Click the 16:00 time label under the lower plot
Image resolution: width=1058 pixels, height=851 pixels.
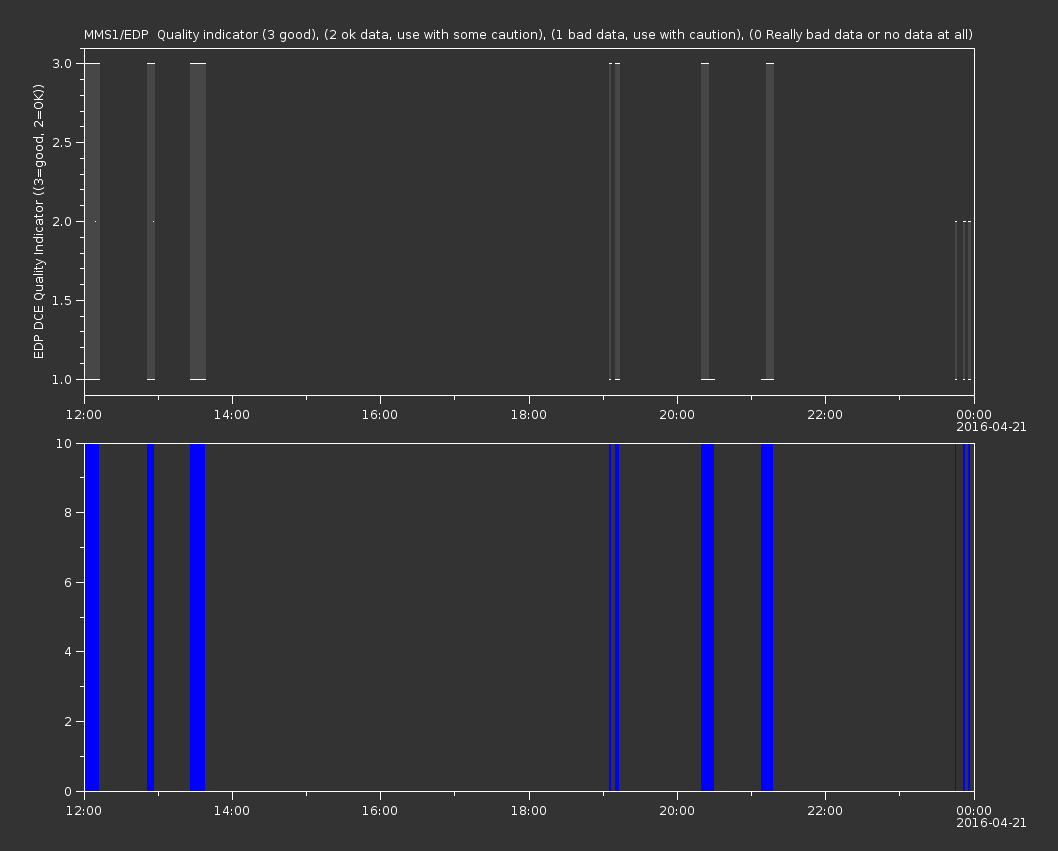click(x=380, y=811)
